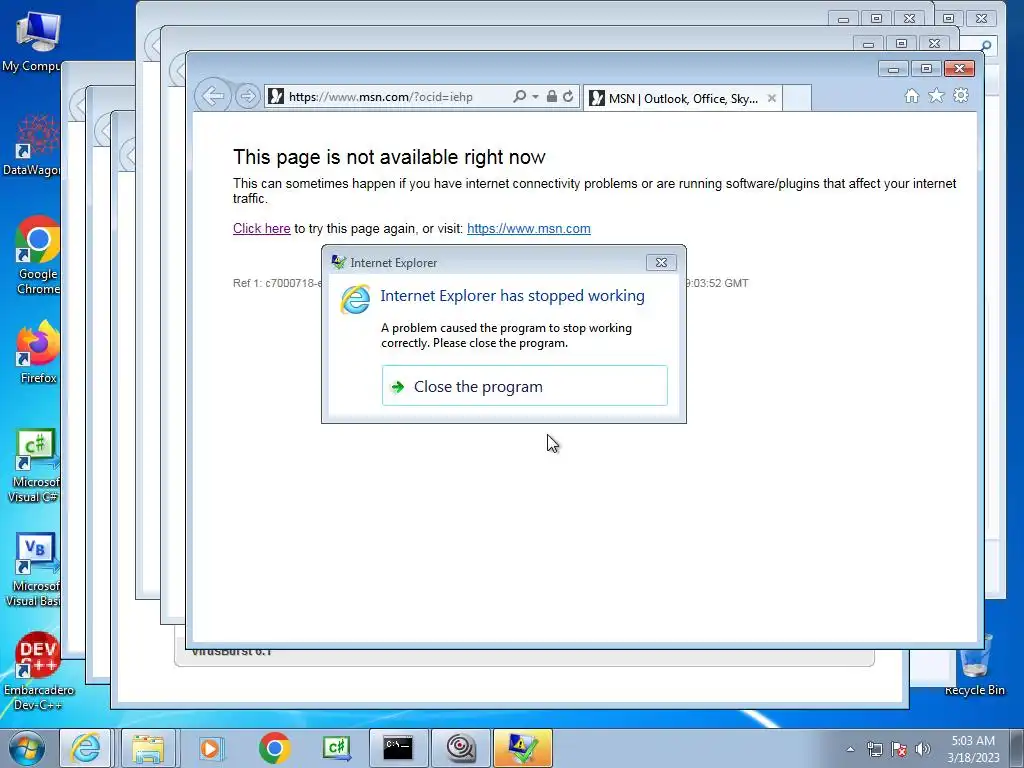Close the MSN tab with its X
1024x768 pixels.
click(x=772, y=99)
